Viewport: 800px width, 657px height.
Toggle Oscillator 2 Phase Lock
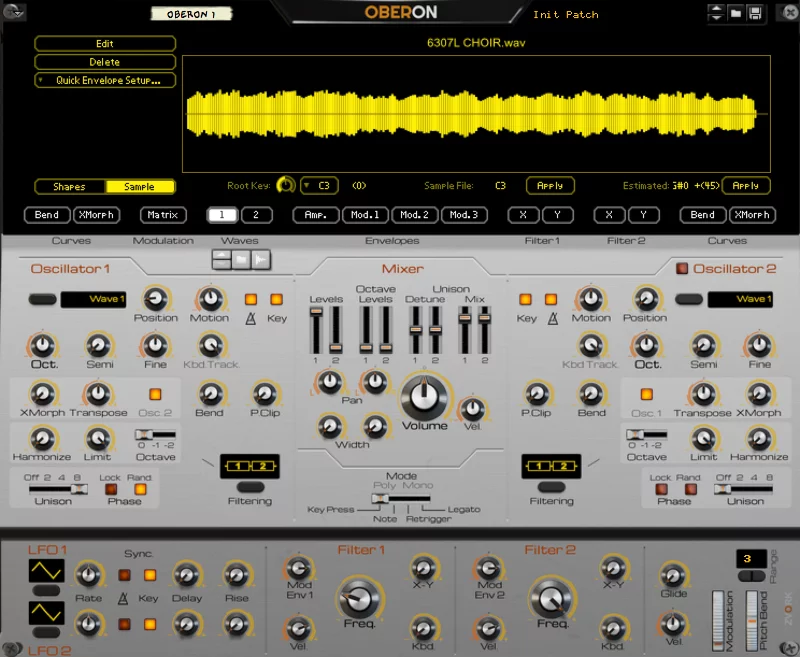point(661,489)
